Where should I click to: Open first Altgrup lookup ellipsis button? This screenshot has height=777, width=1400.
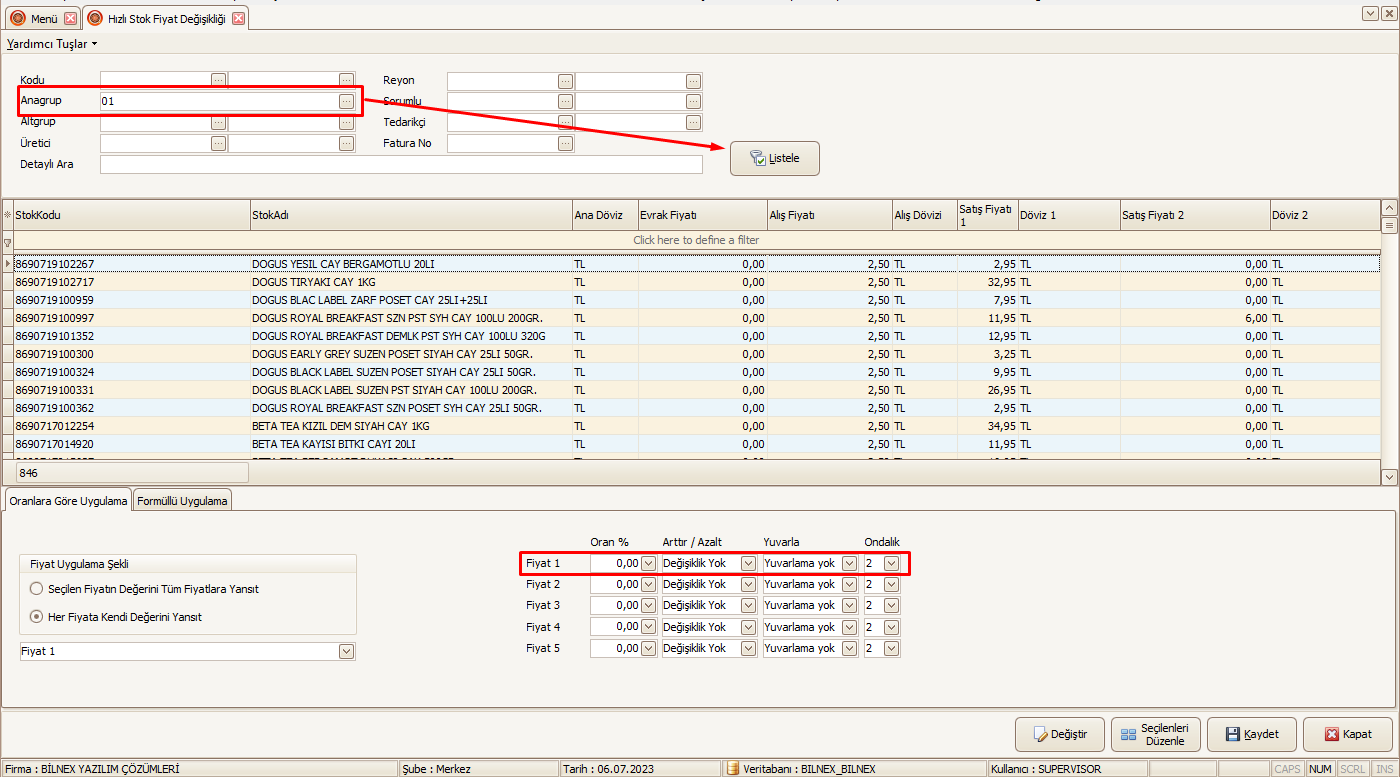pyautogui.click(x=218, y=122)
